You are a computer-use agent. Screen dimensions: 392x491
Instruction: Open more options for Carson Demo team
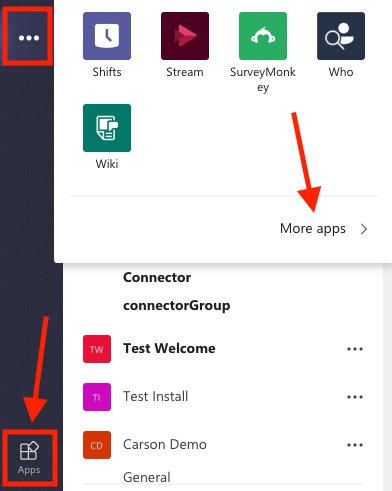click(x=355, y=445)
